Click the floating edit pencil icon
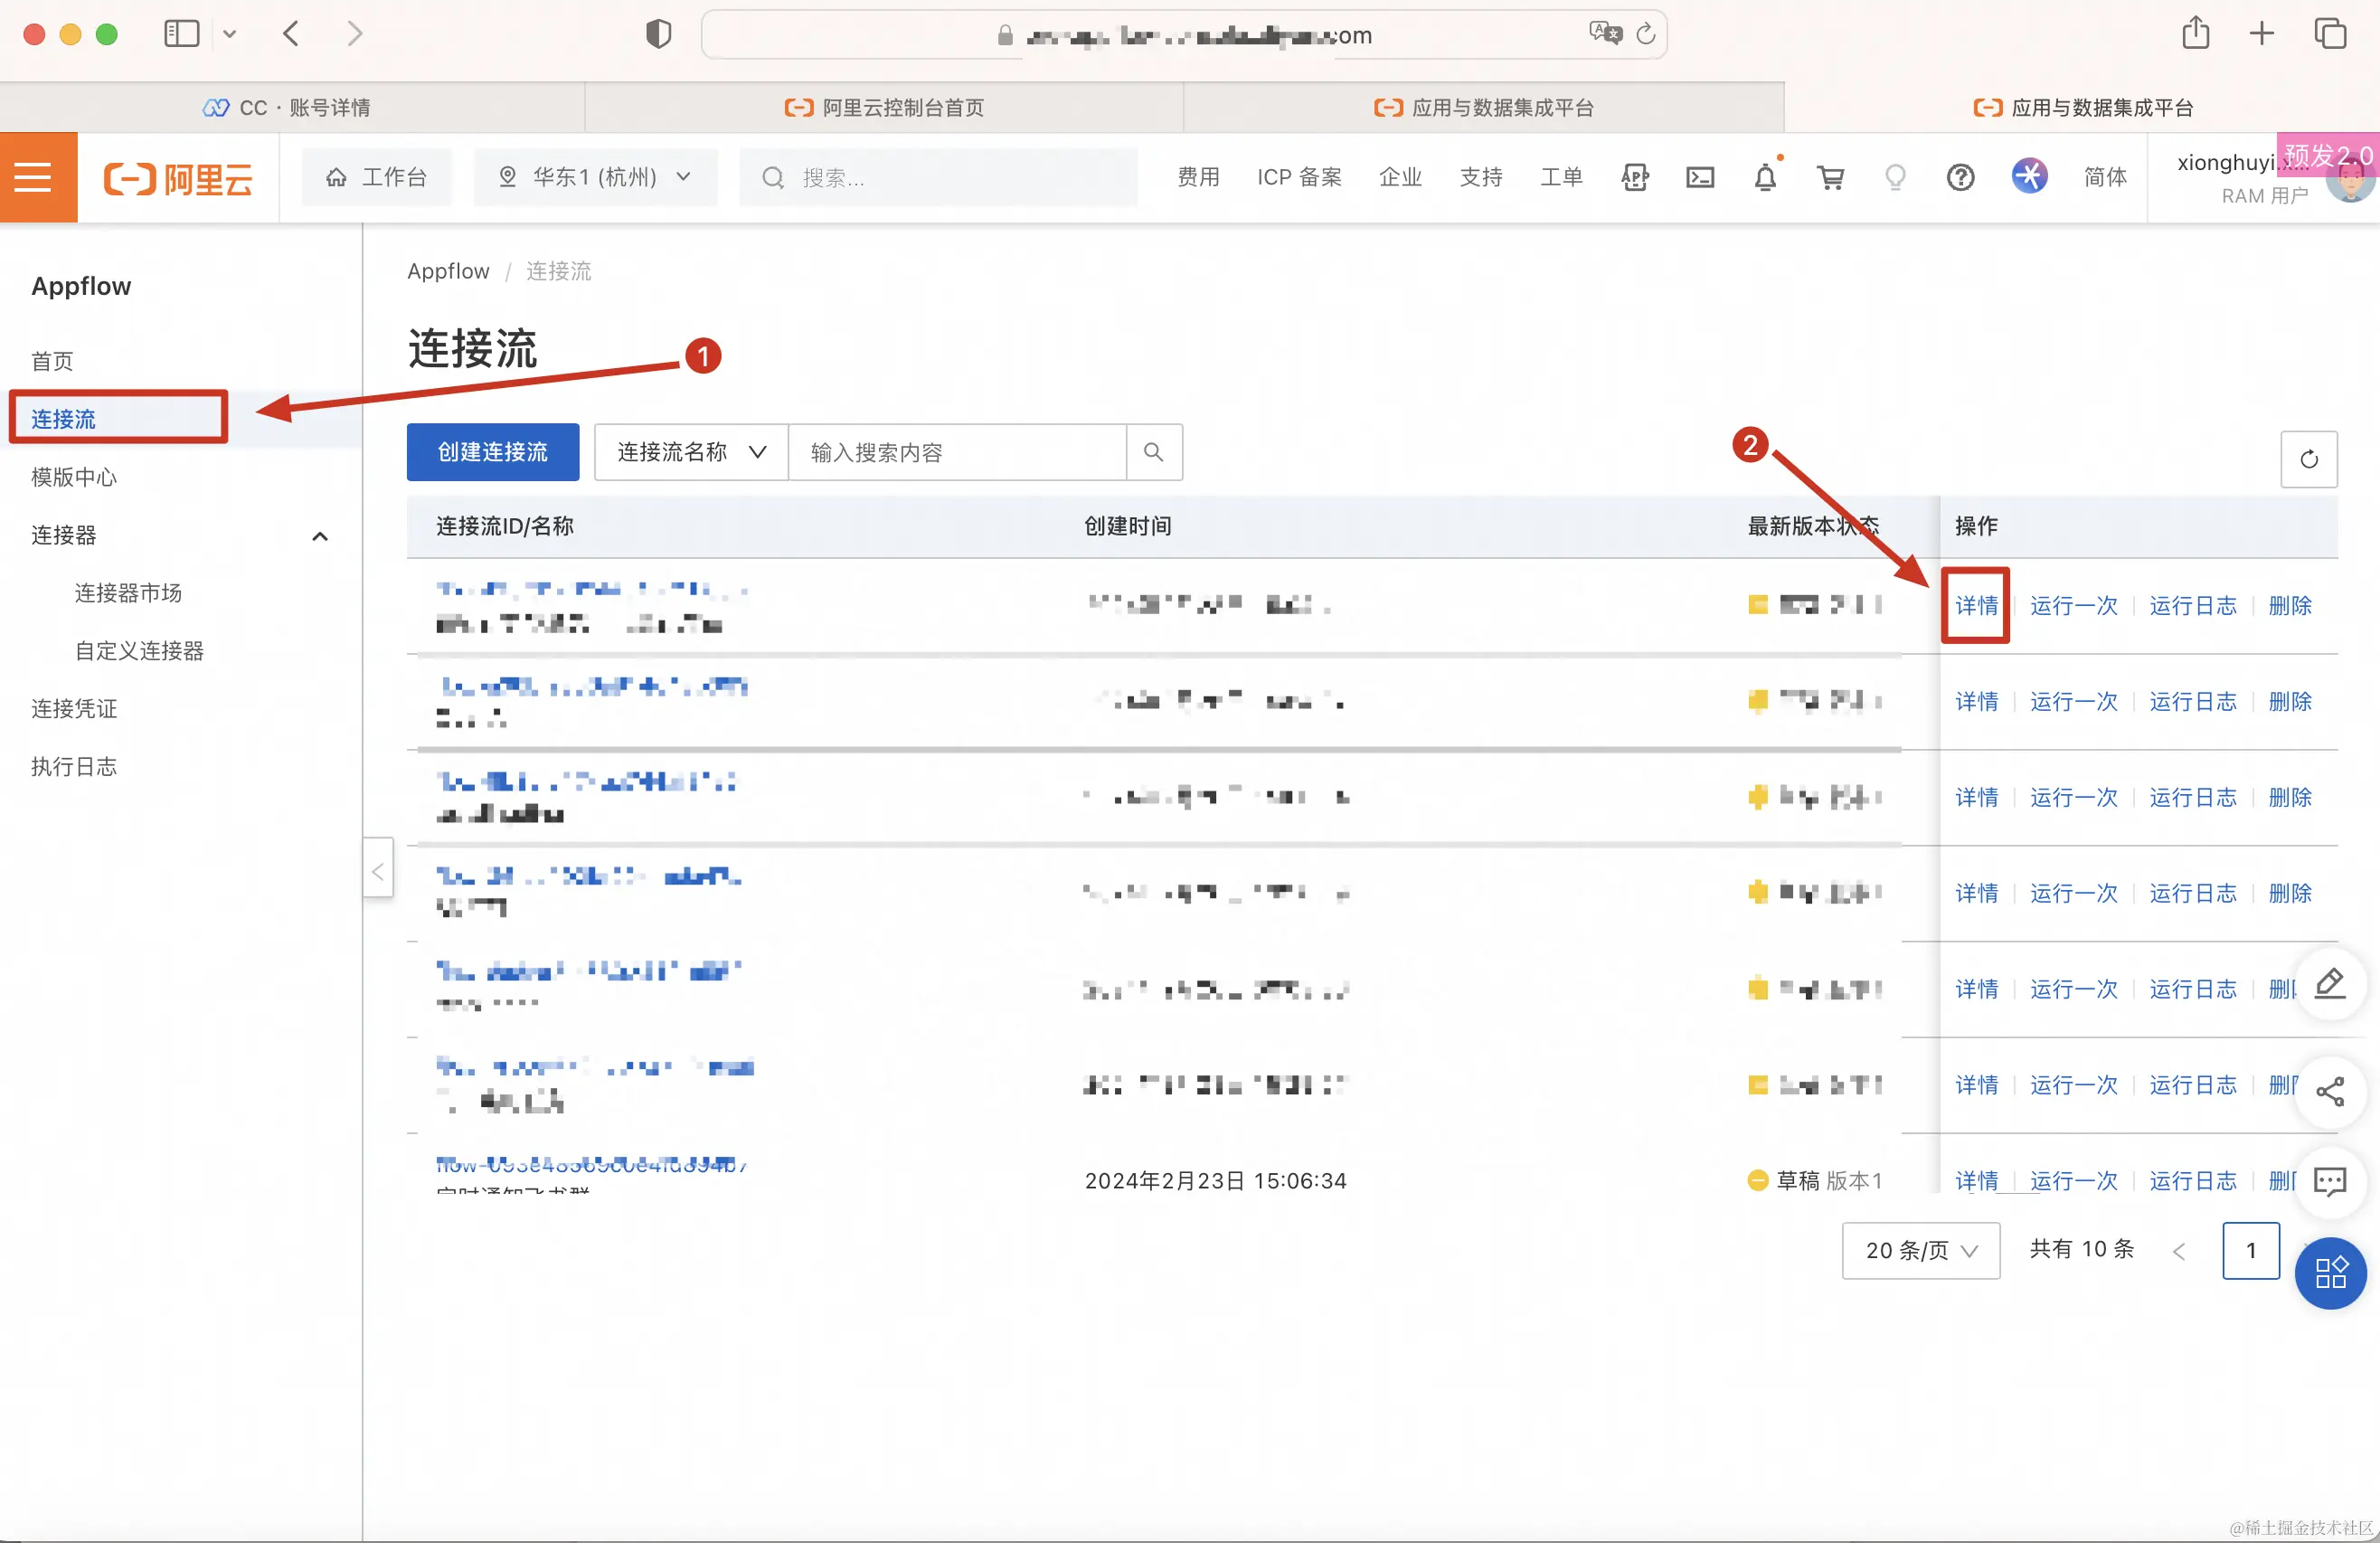2380x1543 pixels. point(2329,984)
